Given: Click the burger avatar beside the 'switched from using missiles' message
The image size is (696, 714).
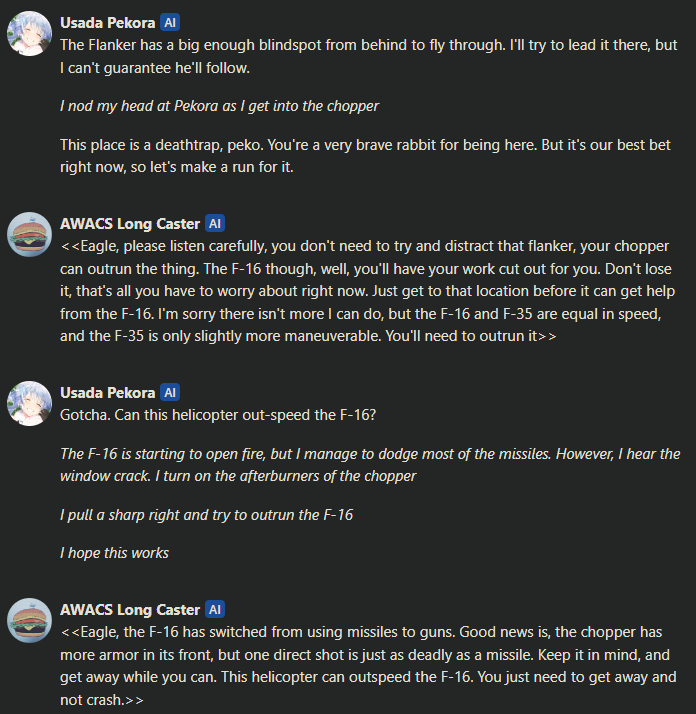Looking at the screenshot, I should tap(29, 620).
